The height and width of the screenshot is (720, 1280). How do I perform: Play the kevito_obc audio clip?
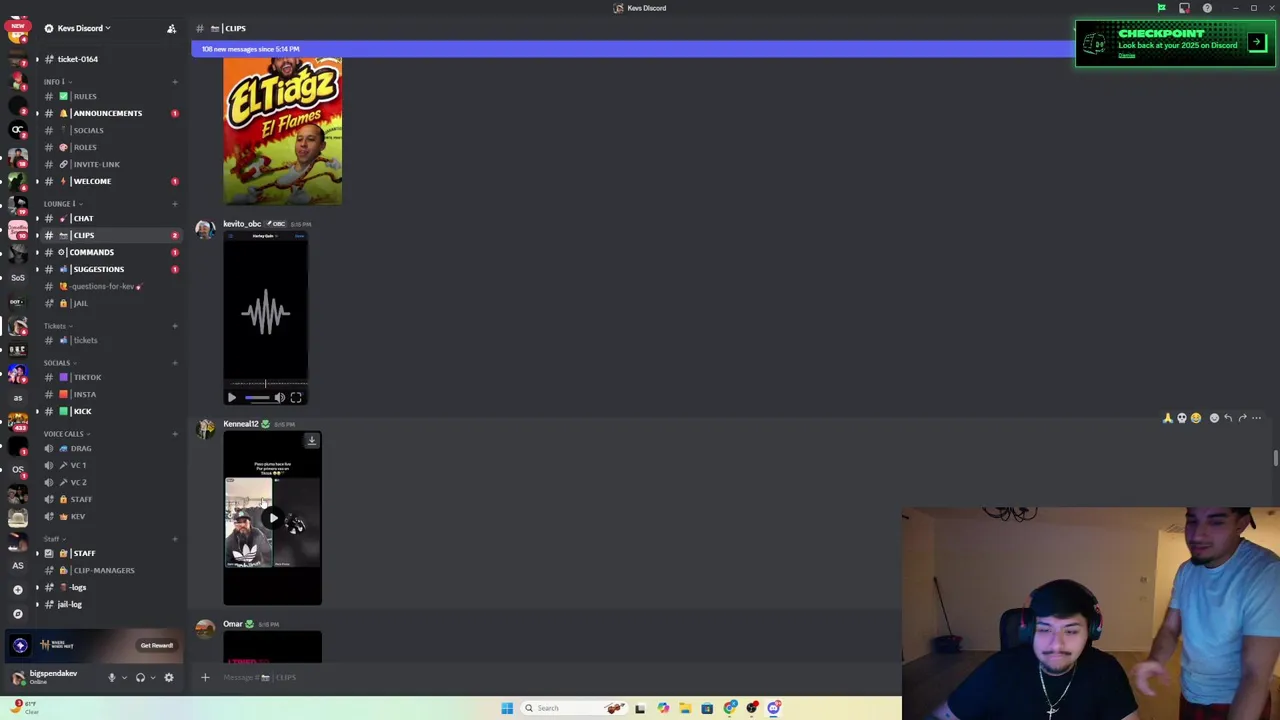(232, 398)
